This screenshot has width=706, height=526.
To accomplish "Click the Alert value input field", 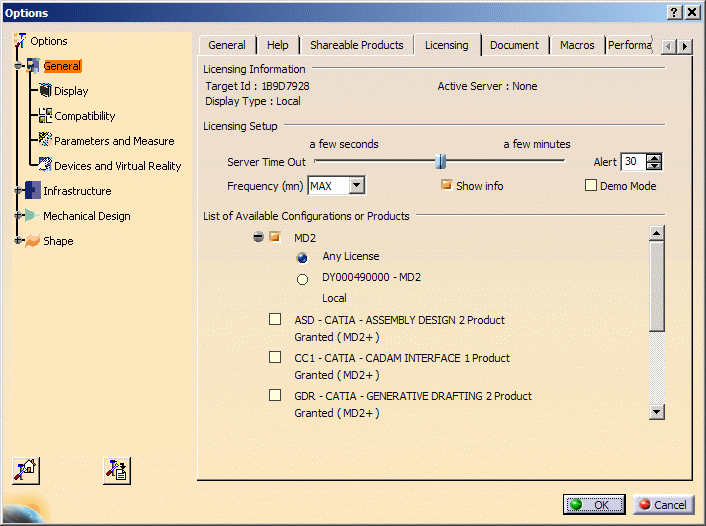I will point(634,162).
